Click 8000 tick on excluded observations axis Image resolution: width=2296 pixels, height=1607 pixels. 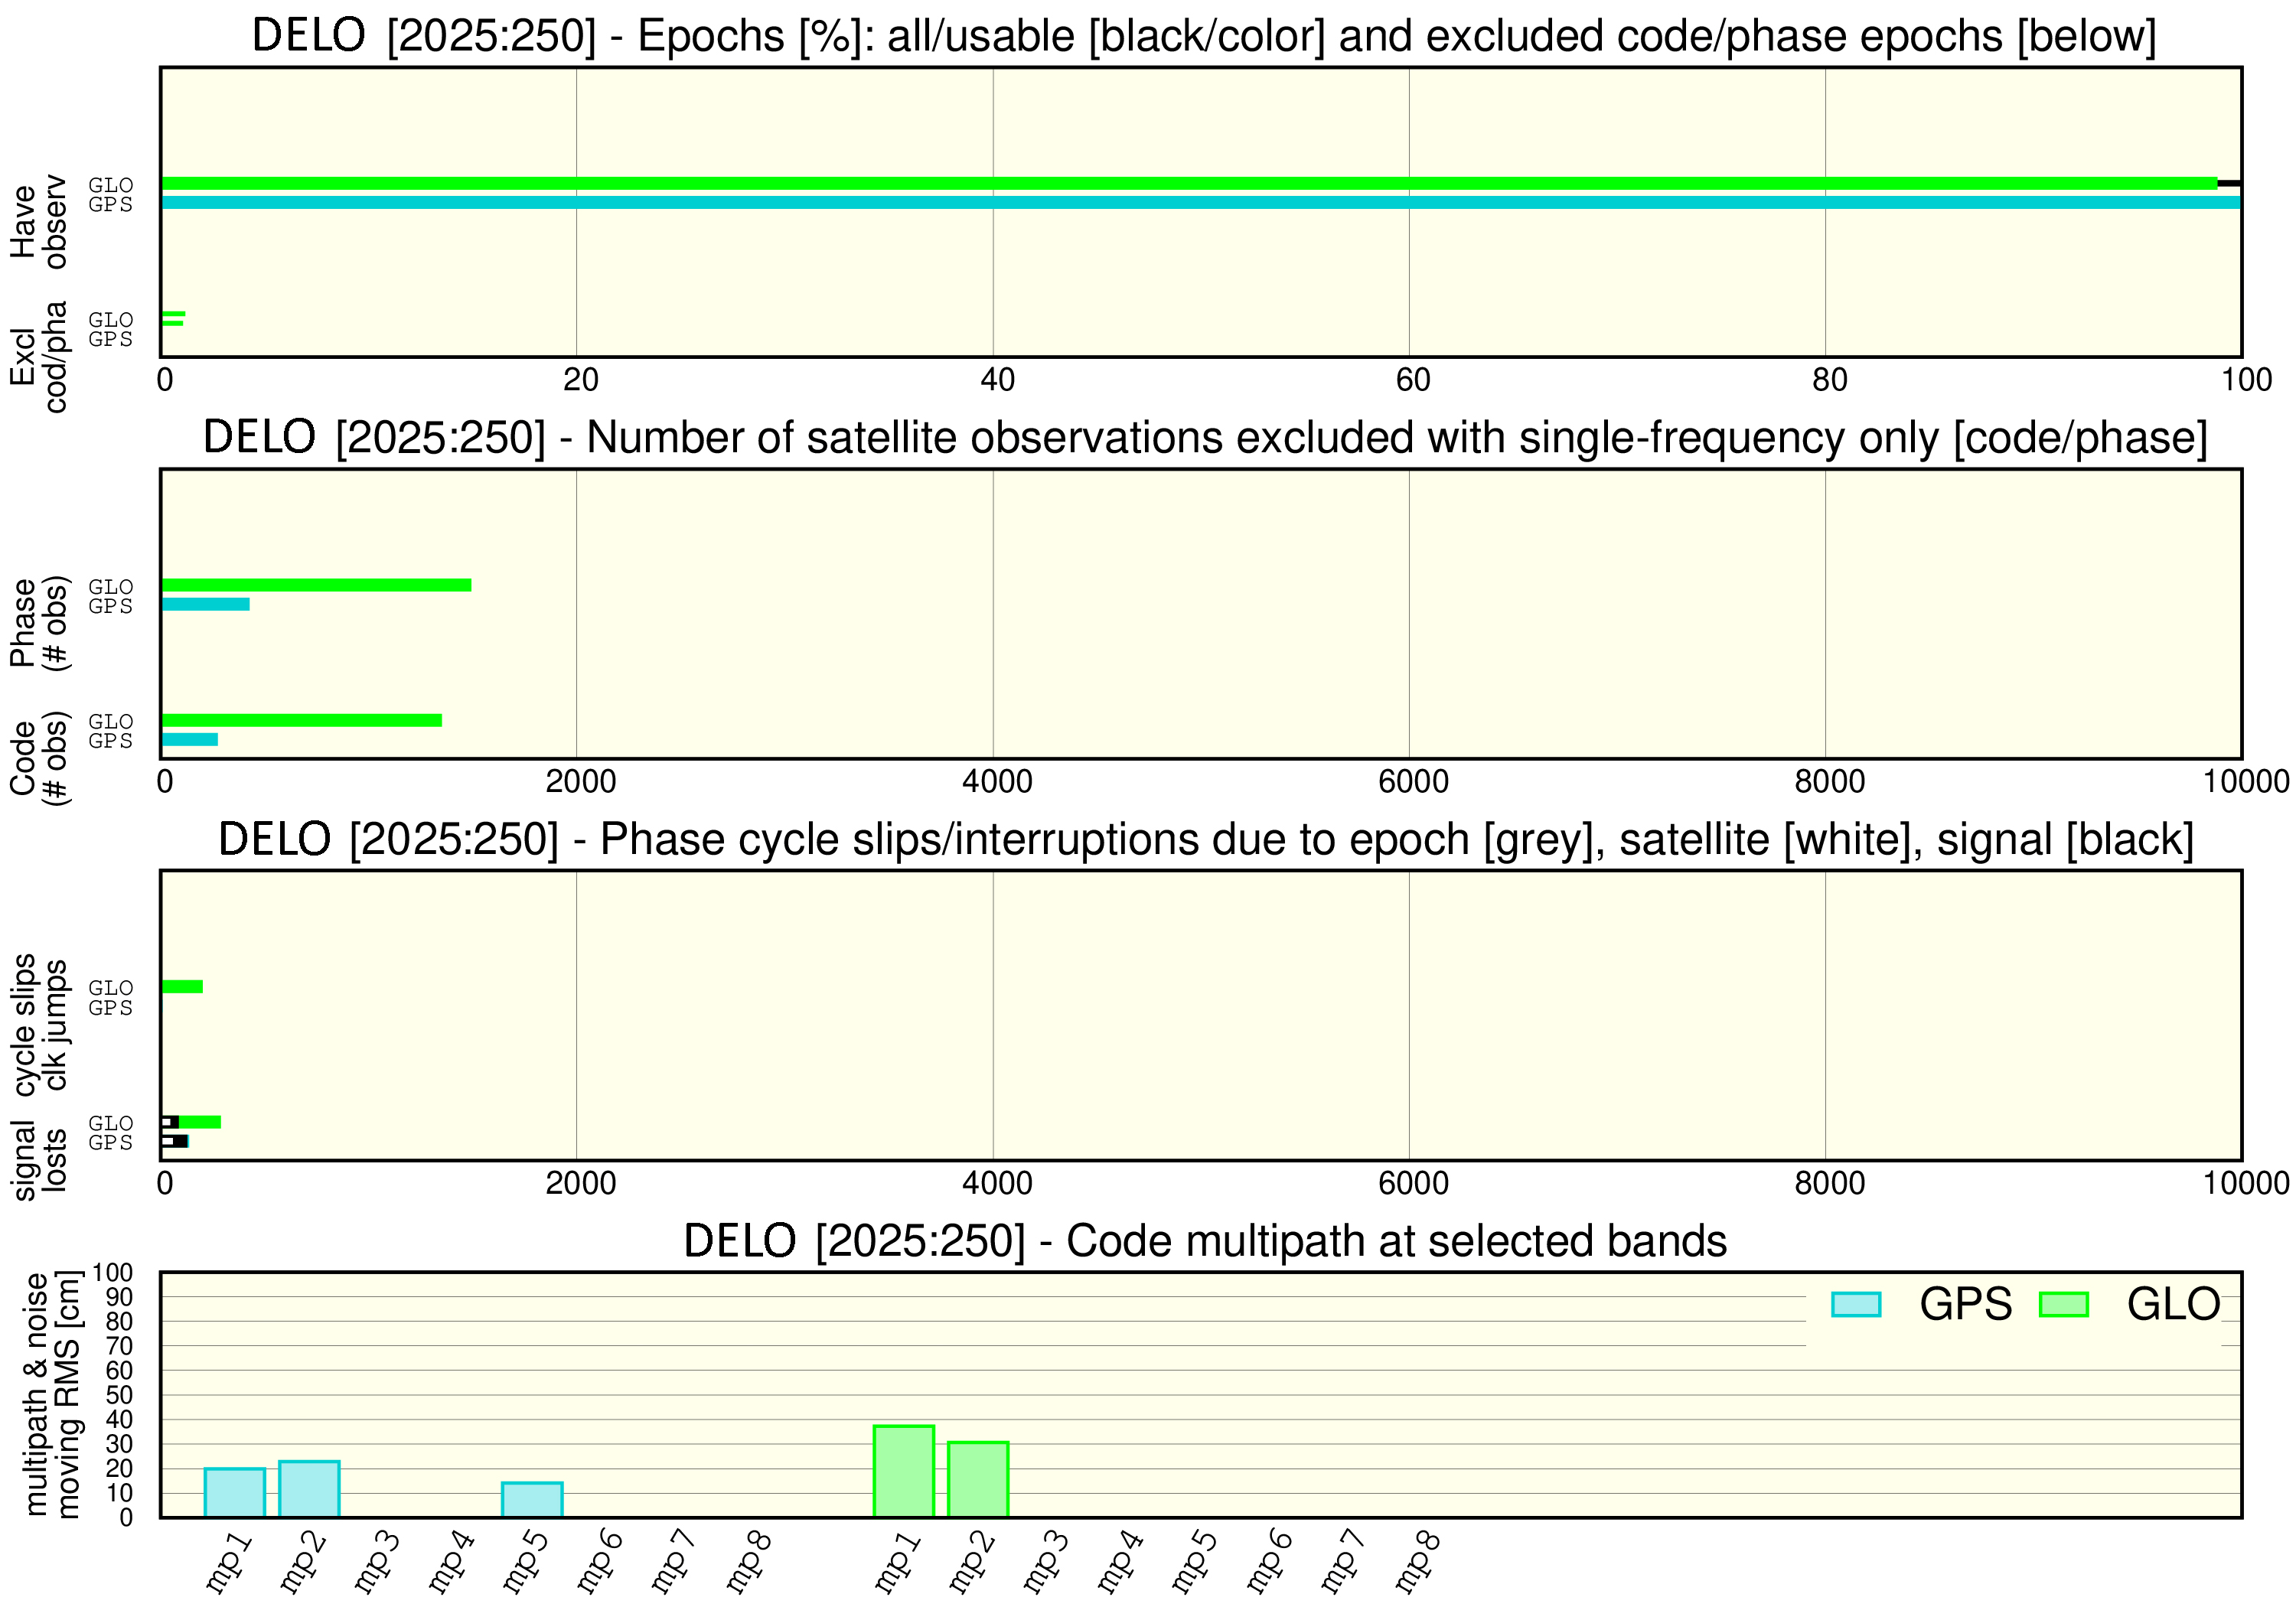[1829, 782]
